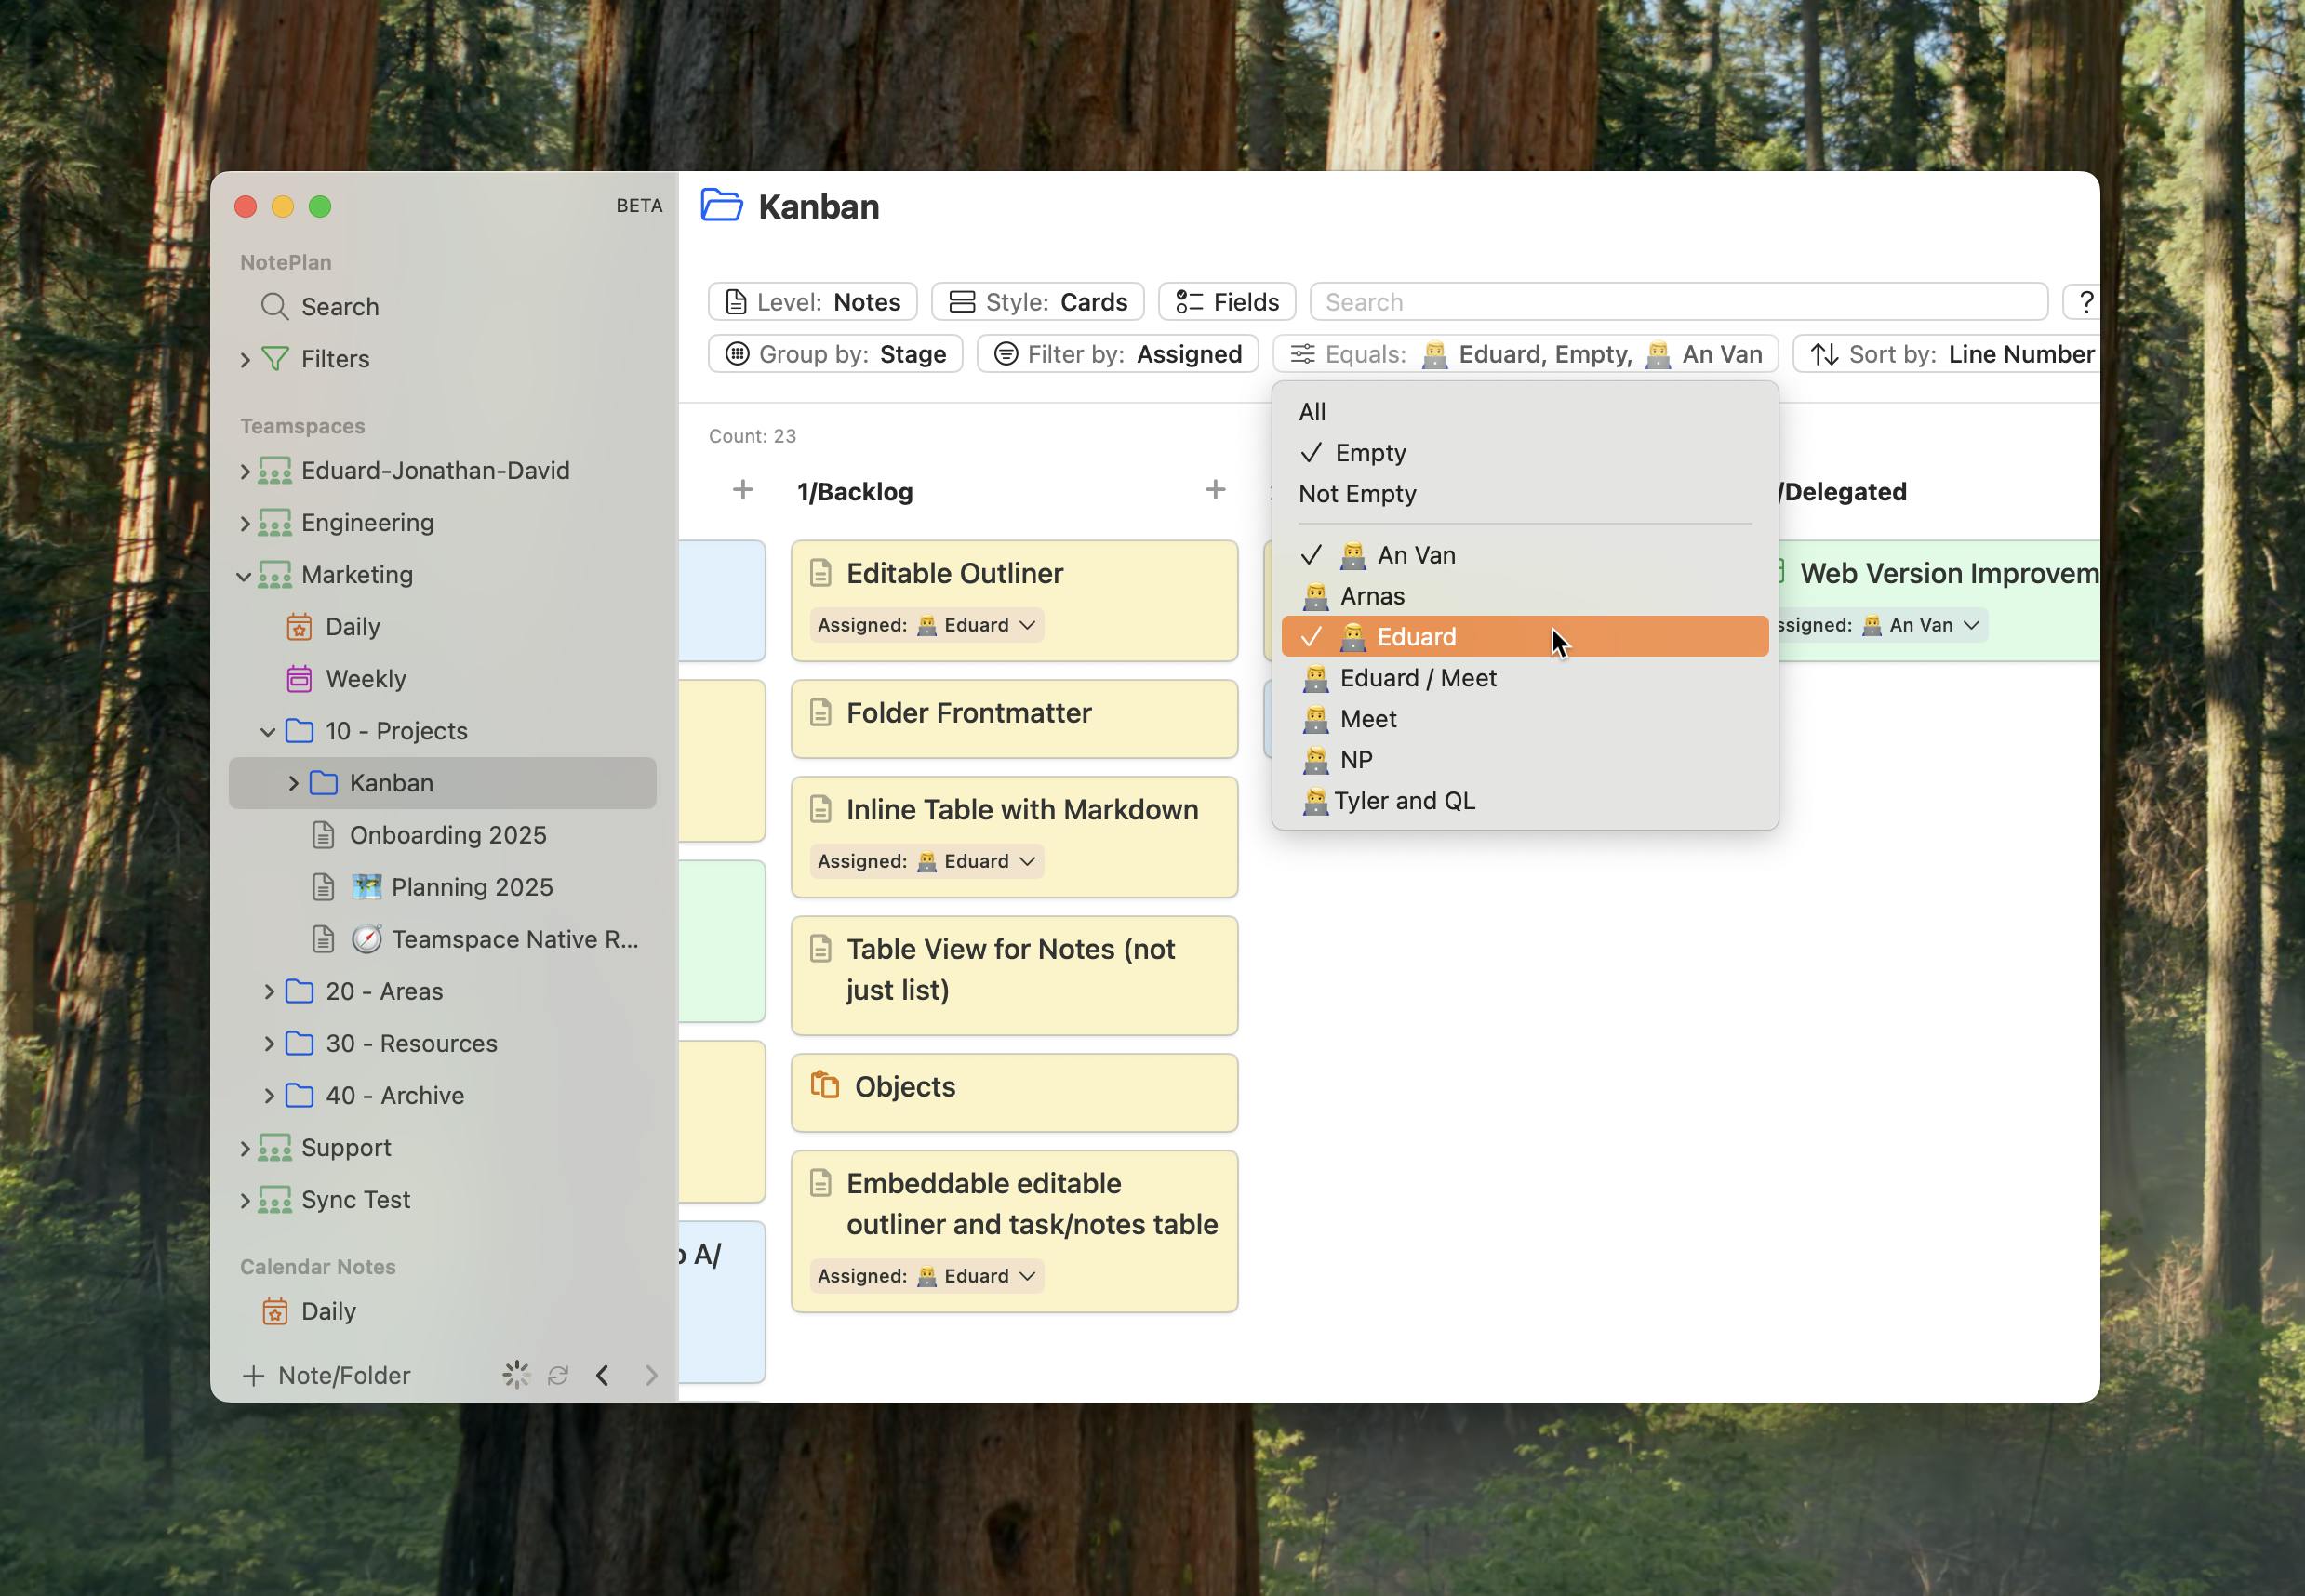This screenshot has height=1596, width=2305.
Task: Go forward with the right arrow icon
Action: coord(651,1375)
